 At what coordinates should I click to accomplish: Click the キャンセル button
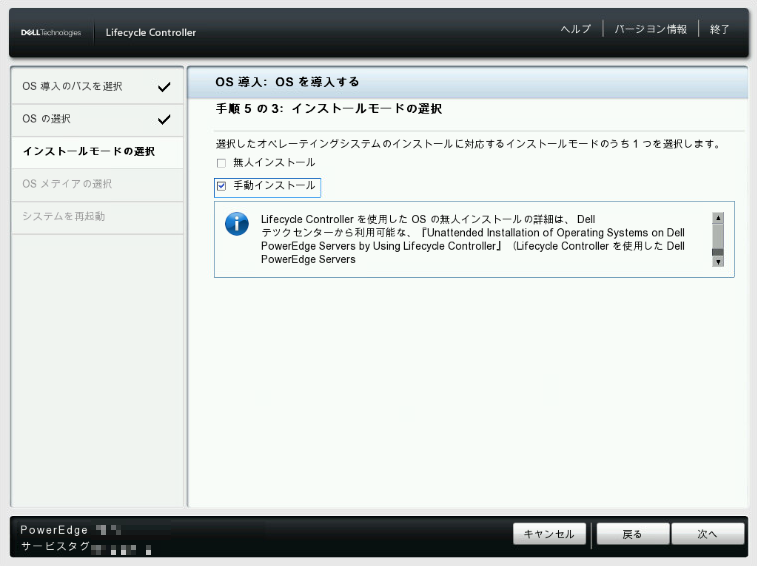(549, 534)
